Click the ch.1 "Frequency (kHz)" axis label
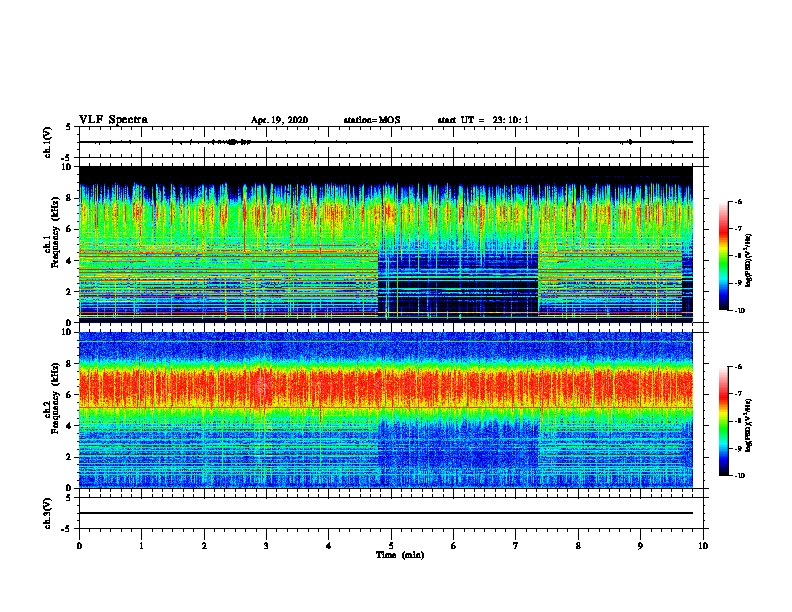792x612 pixels. pyautogui.click(x=55, y=232)
